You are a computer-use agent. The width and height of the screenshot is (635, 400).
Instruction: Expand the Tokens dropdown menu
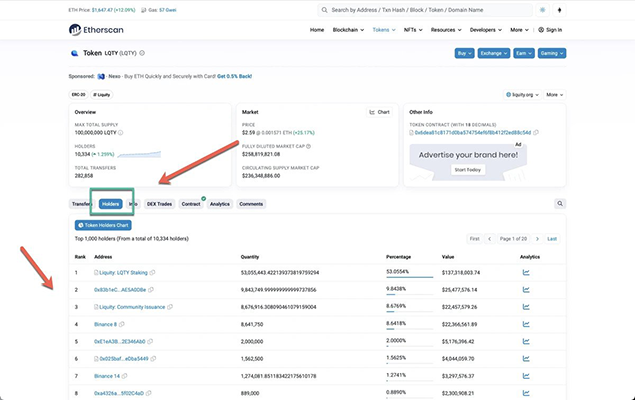click(x=384, y=30)
